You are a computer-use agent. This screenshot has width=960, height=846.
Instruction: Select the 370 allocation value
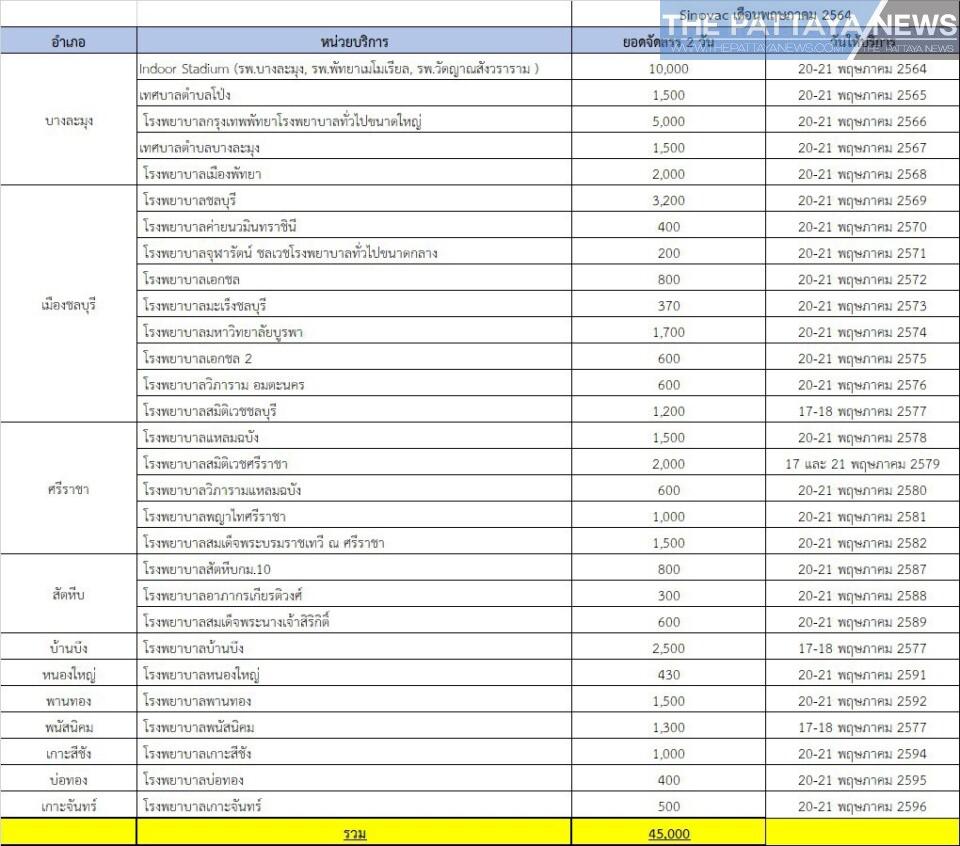click(669, 305)
